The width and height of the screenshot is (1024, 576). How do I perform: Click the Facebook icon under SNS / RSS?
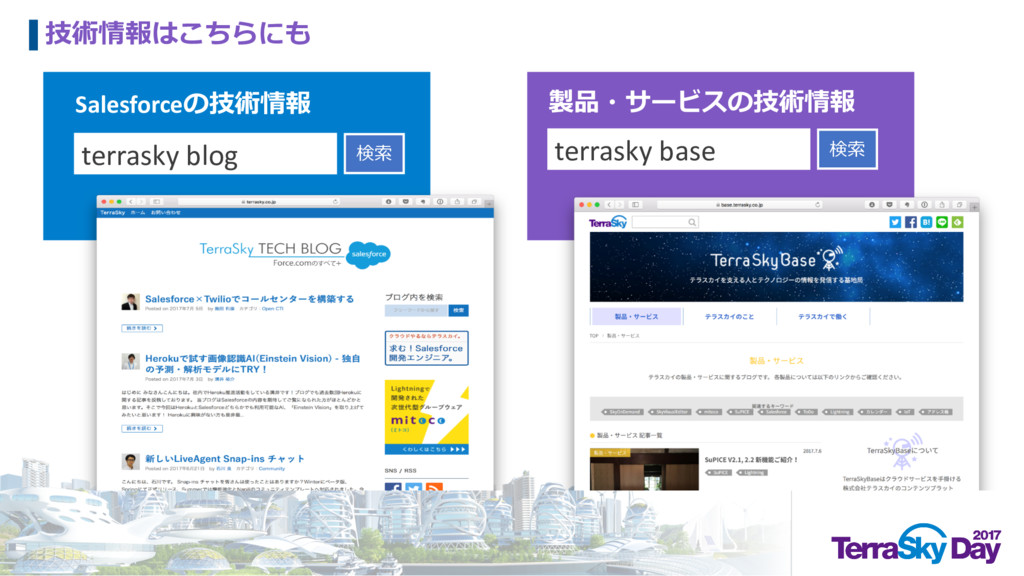[393, 487]
